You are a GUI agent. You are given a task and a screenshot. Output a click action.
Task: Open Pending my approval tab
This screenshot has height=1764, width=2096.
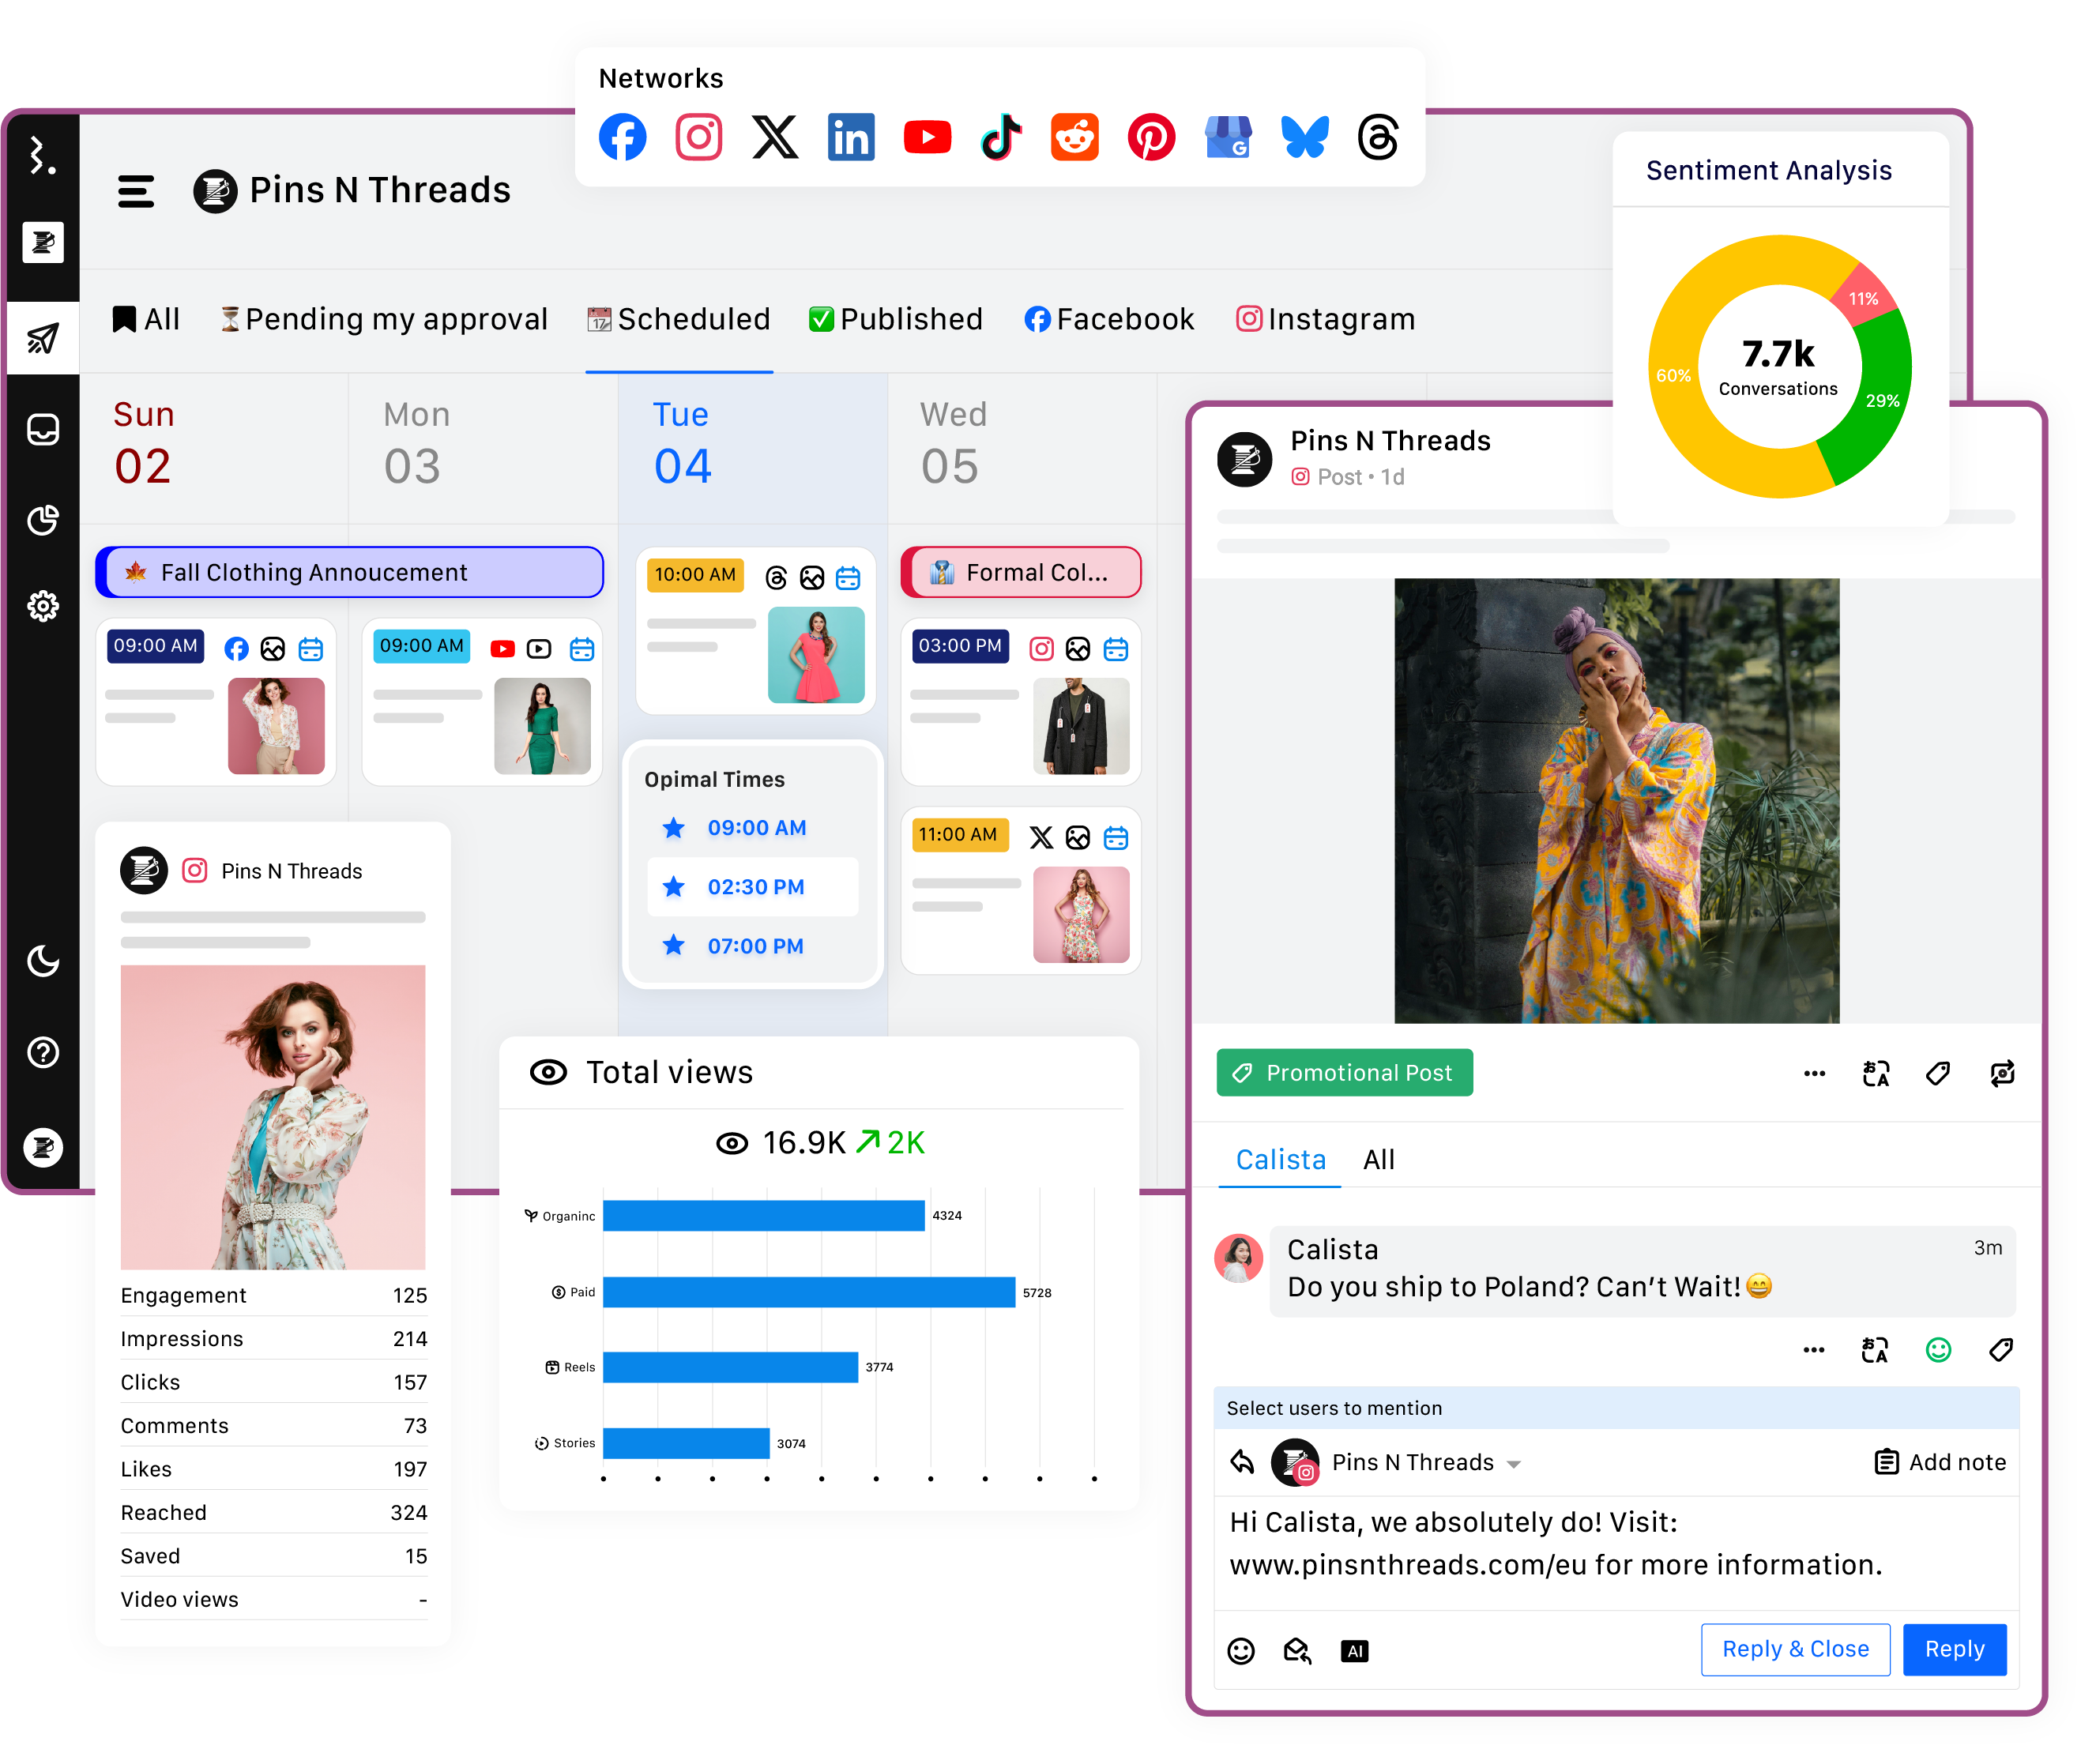[x=384, y=319]
